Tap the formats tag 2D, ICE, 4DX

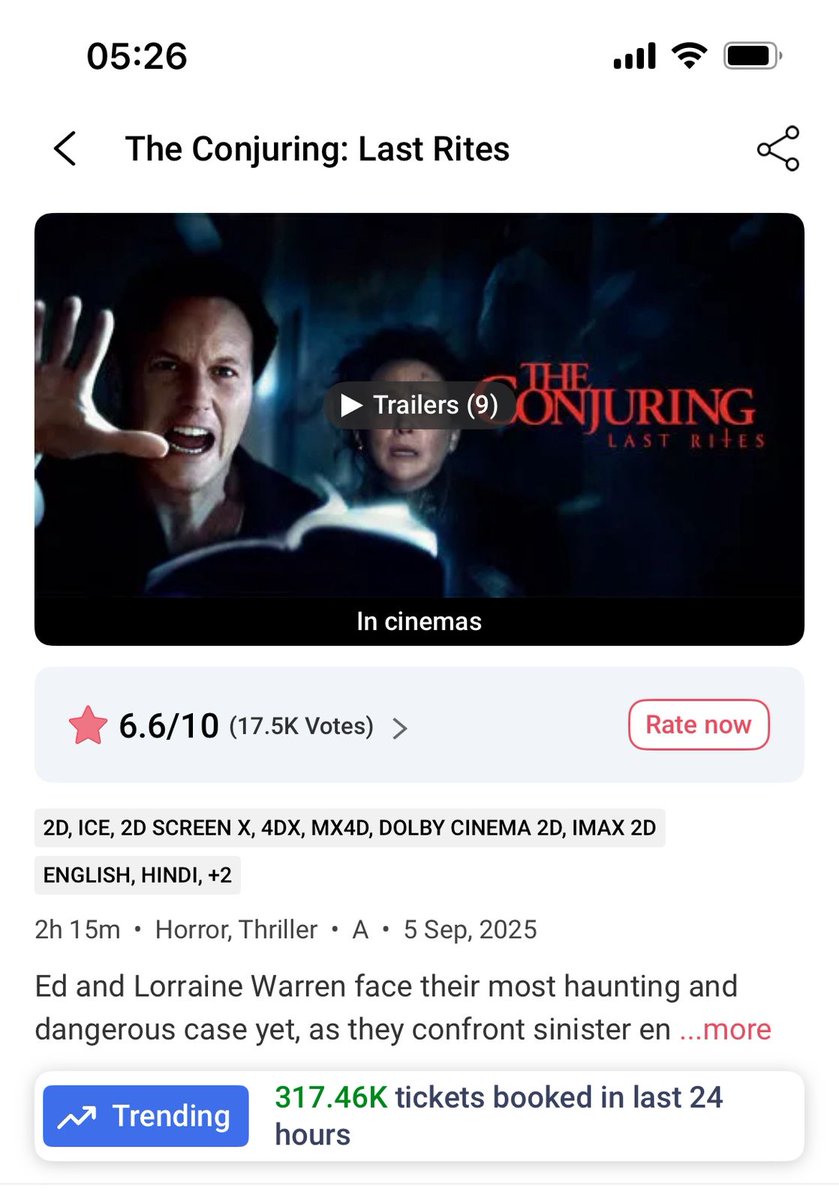click(350, 829)
